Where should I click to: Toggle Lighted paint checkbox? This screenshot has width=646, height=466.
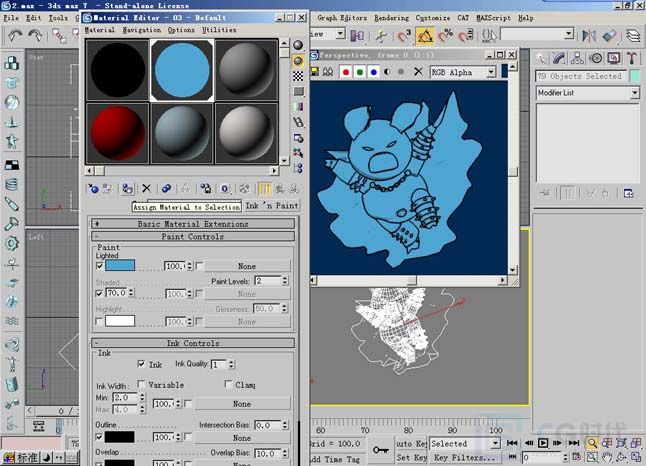tap(99, 266)
